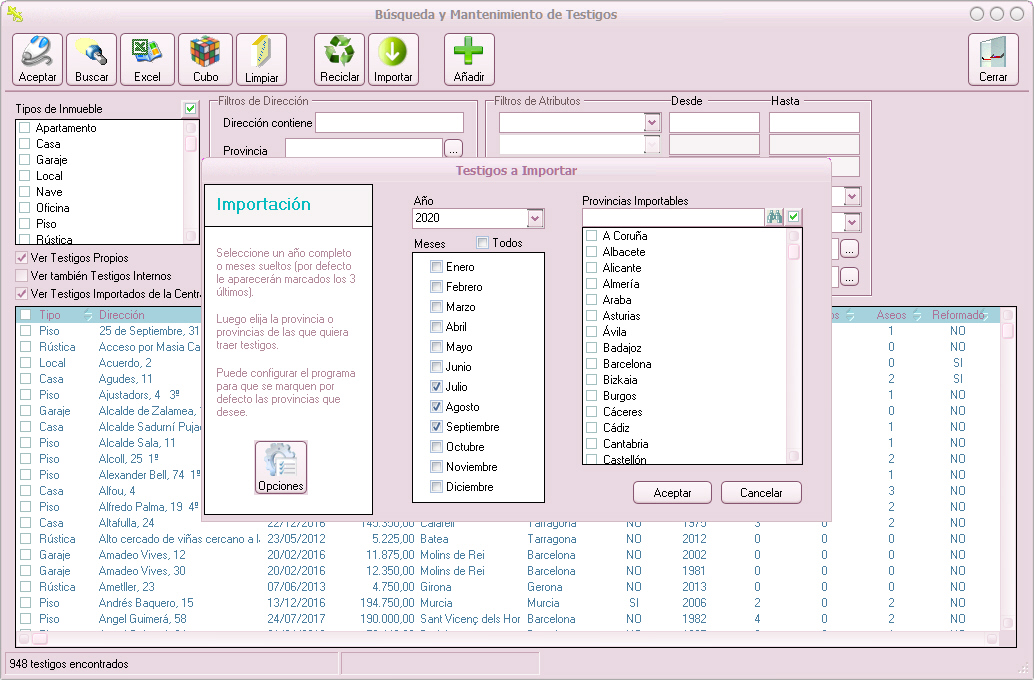The image size is (1034, 680).
Task: Click the Dirección contiene text field
Action: tap(389, 123)
